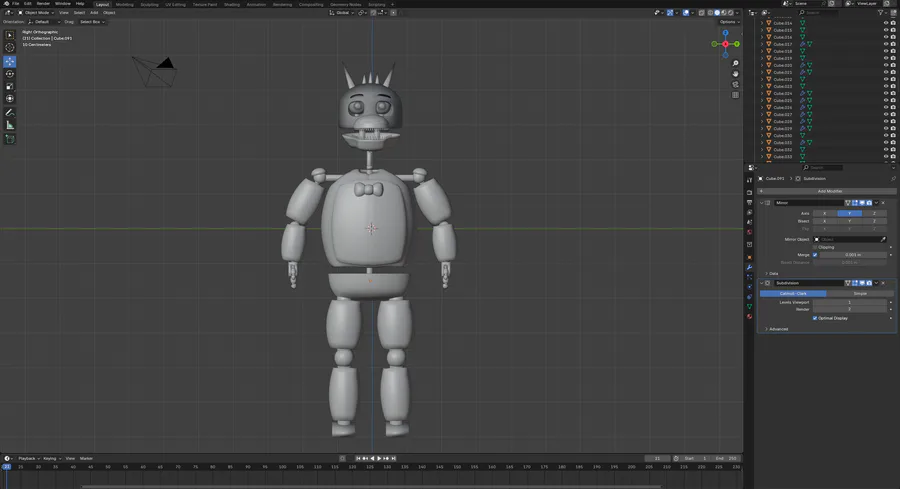This screenshot has height=489, width=900.
Task: Expand the Data section of Mirror modifier
Action: tap(766, 274)
